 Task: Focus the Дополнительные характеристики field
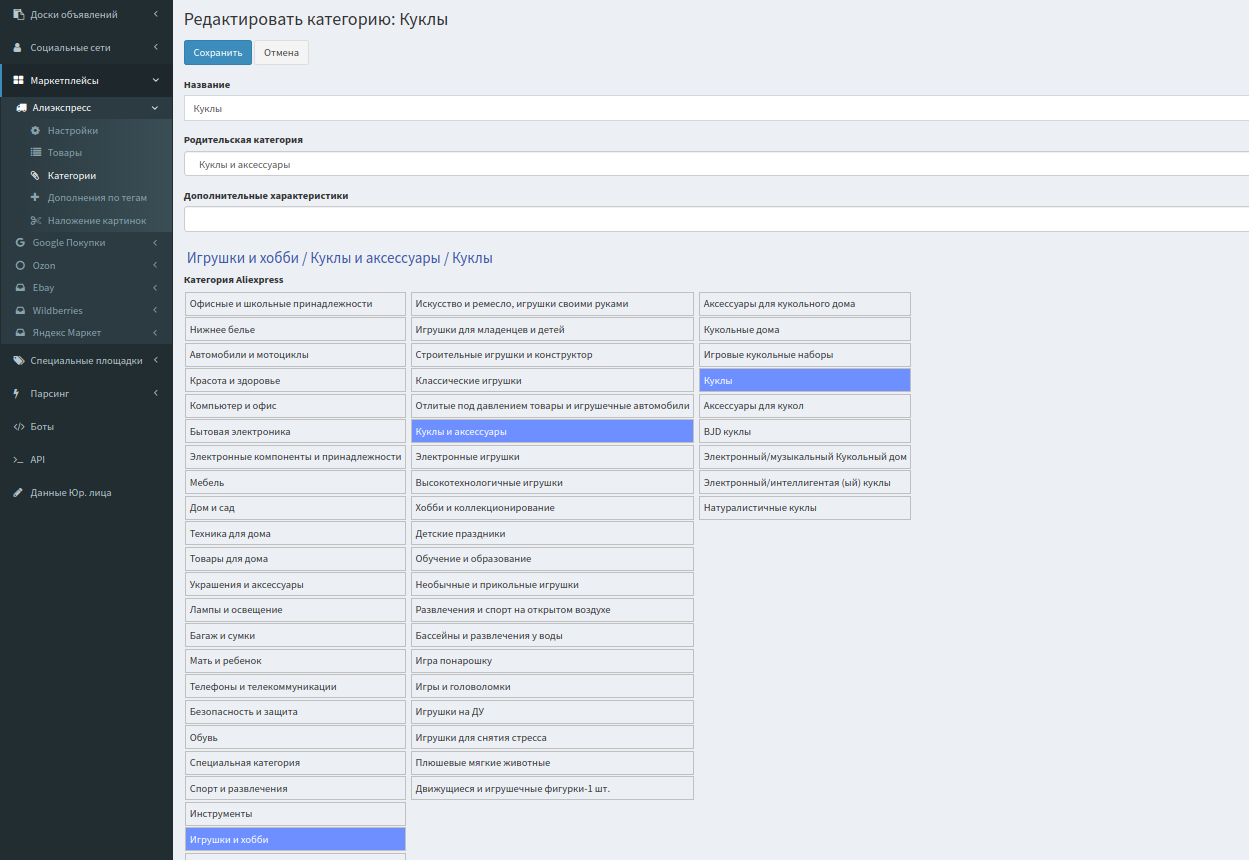pyautogui.click(x=716, y=219)
